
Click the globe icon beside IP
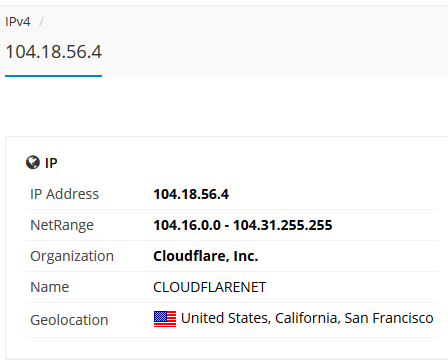click(x=33, y=163)
